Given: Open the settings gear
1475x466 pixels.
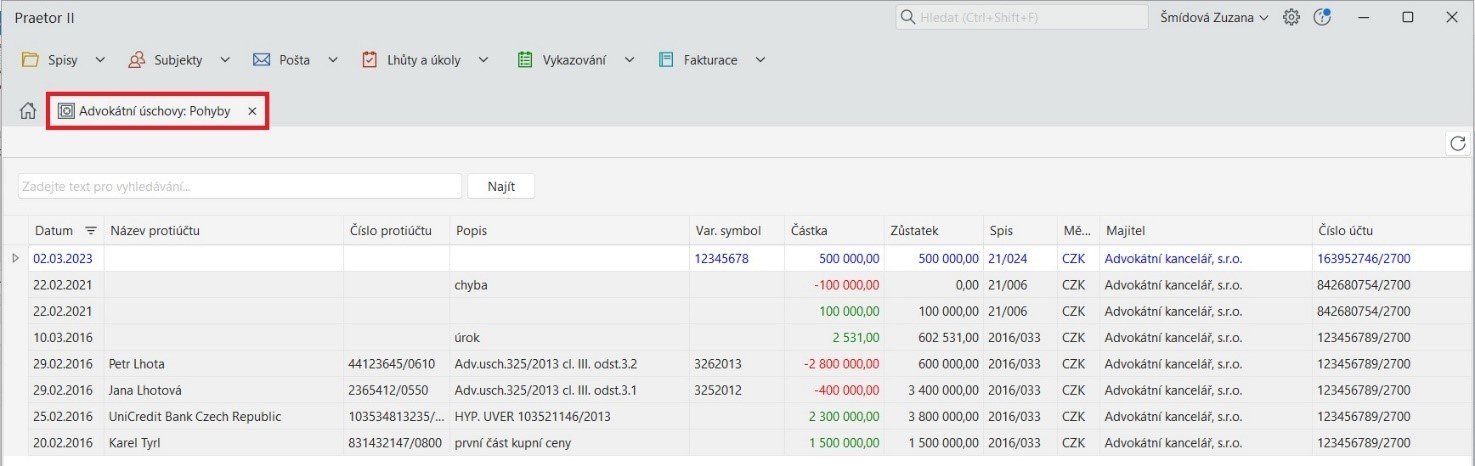Looking at the screenshot, I should click(x=1291, y=18).
